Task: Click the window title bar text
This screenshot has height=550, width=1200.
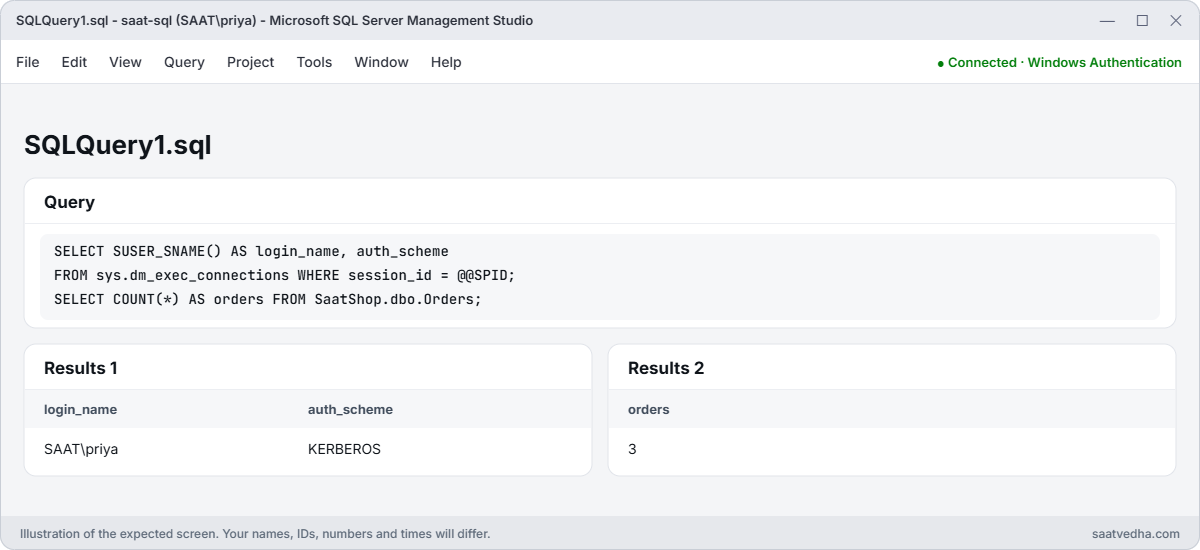Action: pyautogui.click(x=274, y=20)
